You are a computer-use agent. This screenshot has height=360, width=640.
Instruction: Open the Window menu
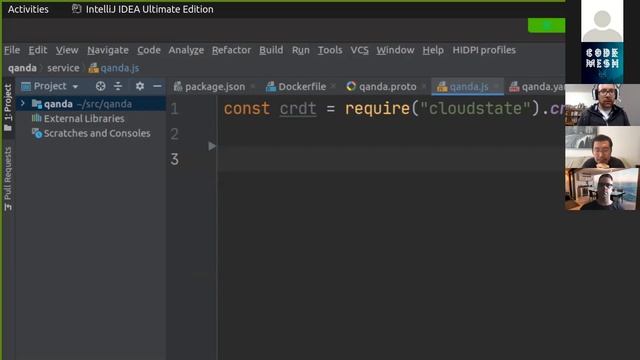tap(395, 50)
